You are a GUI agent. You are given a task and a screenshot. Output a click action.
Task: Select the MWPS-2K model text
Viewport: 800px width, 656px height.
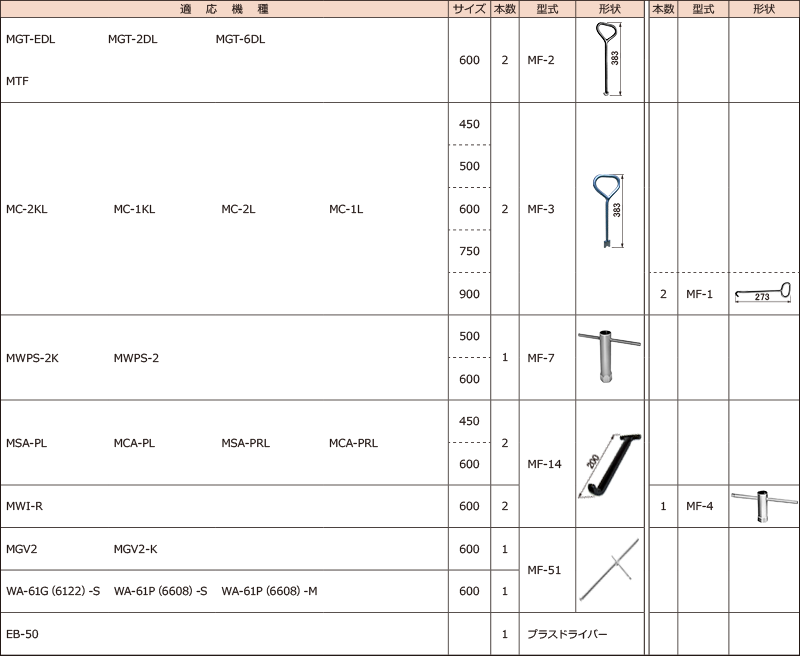pos(32,358)
